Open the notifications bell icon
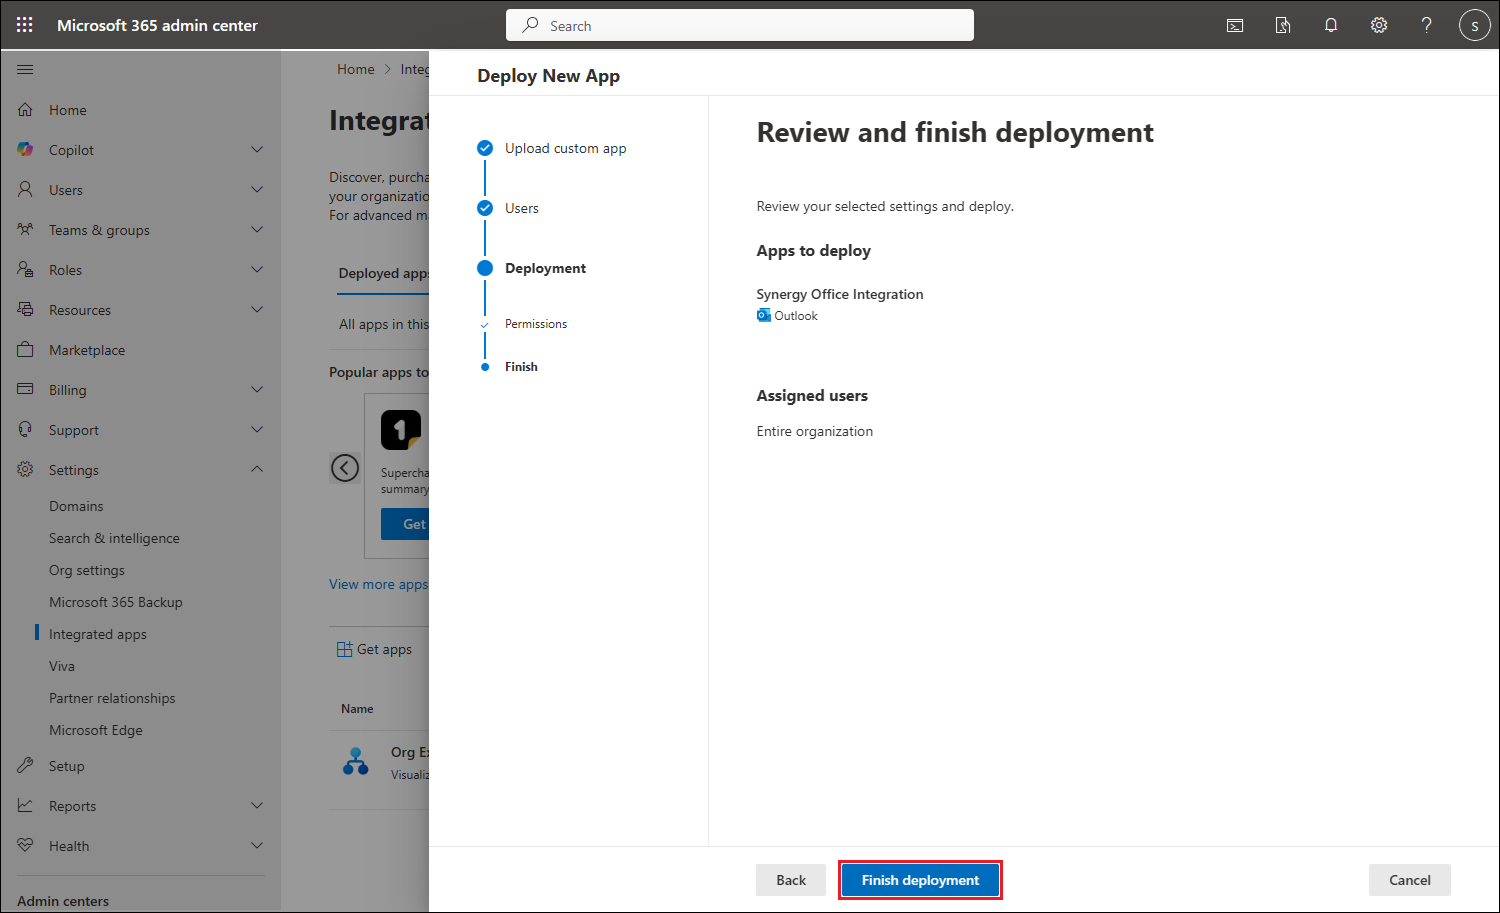 click(1331, 25)
